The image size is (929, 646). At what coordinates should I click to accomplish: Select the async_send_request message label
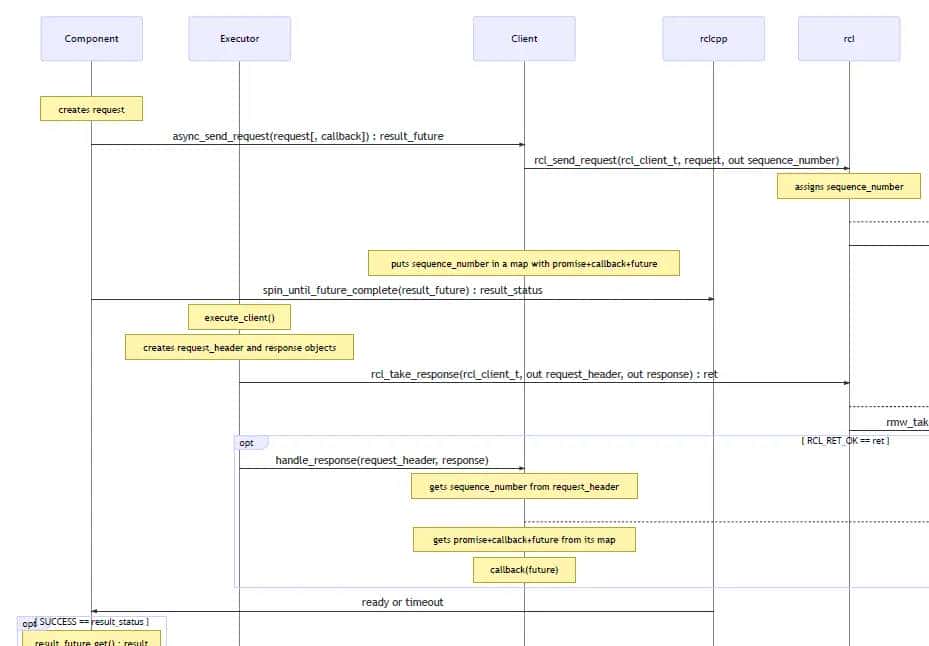pos(308,136)
